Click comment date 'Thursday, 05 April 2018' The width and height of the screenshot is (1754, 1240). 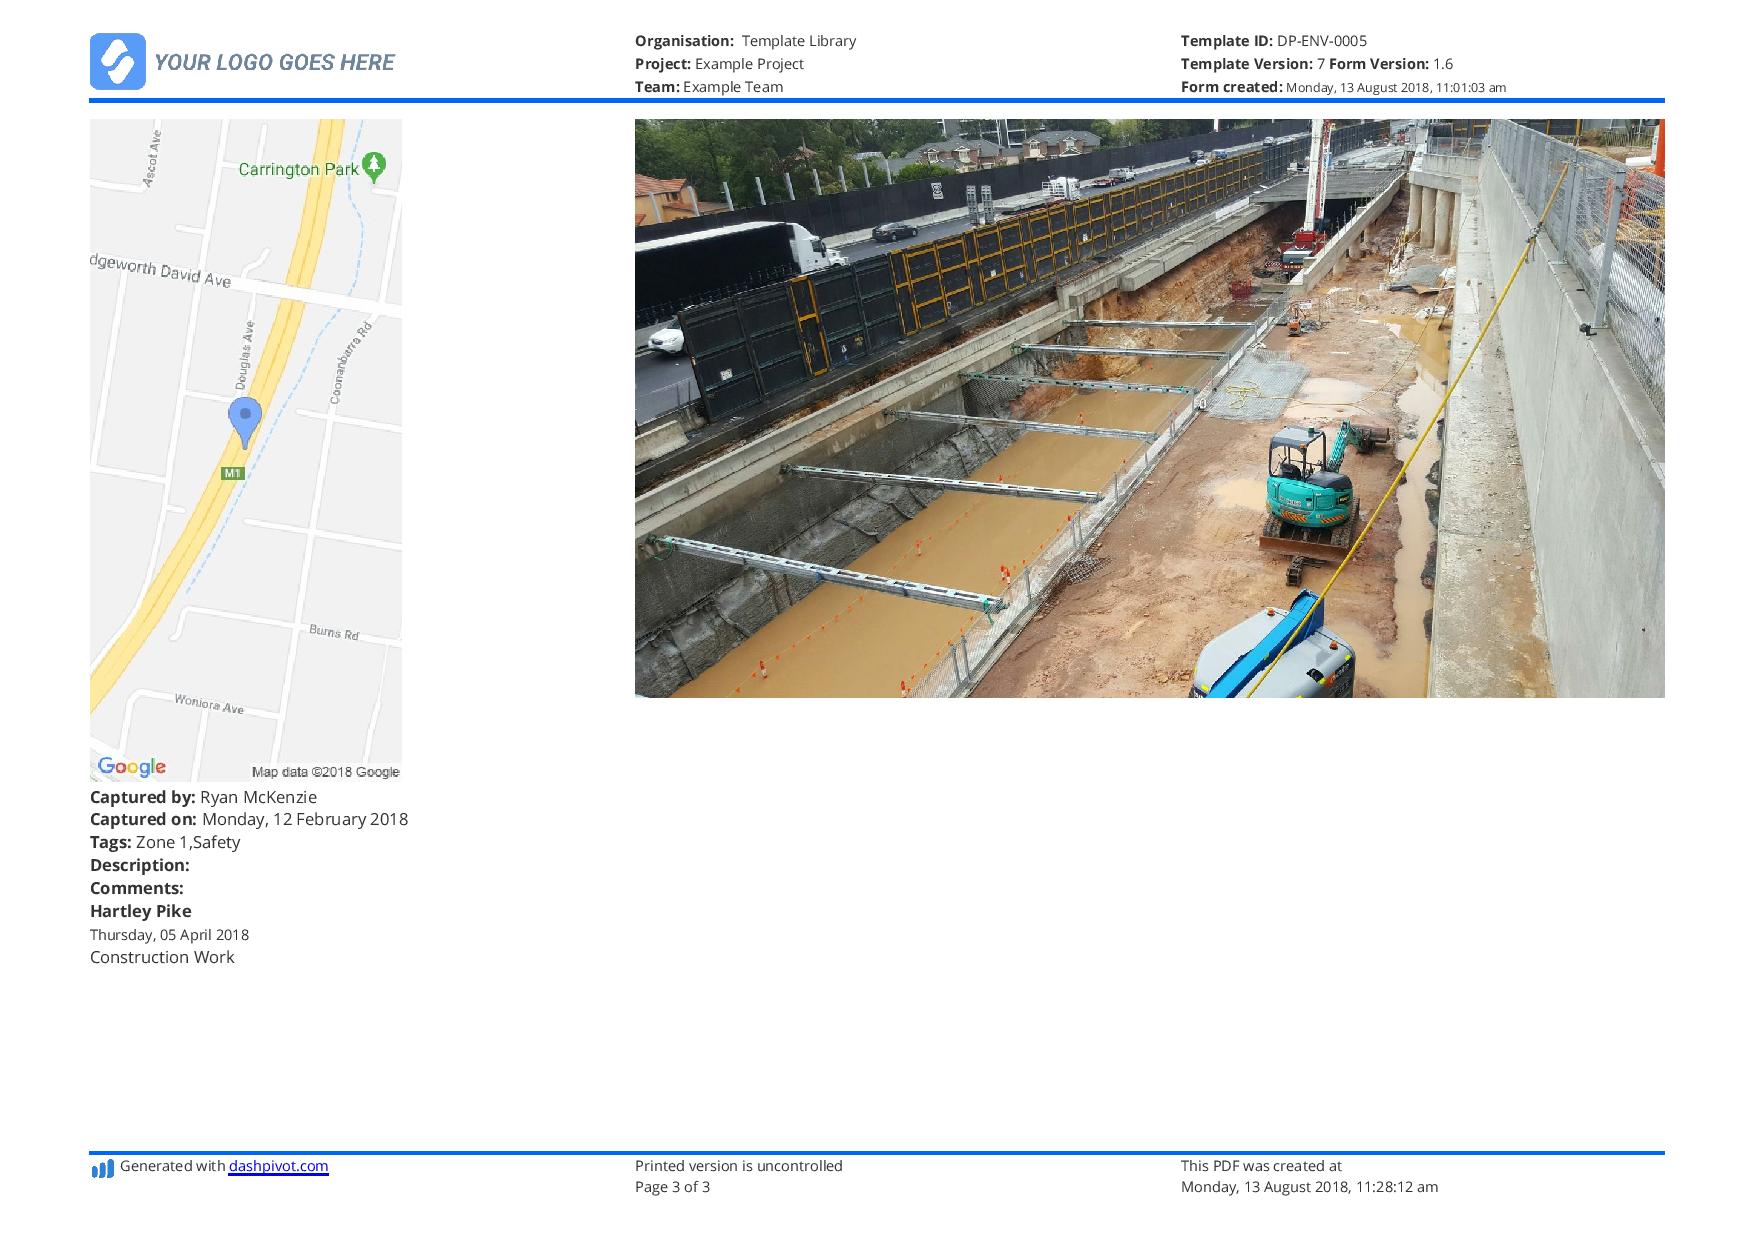click(x=169, y=935)
